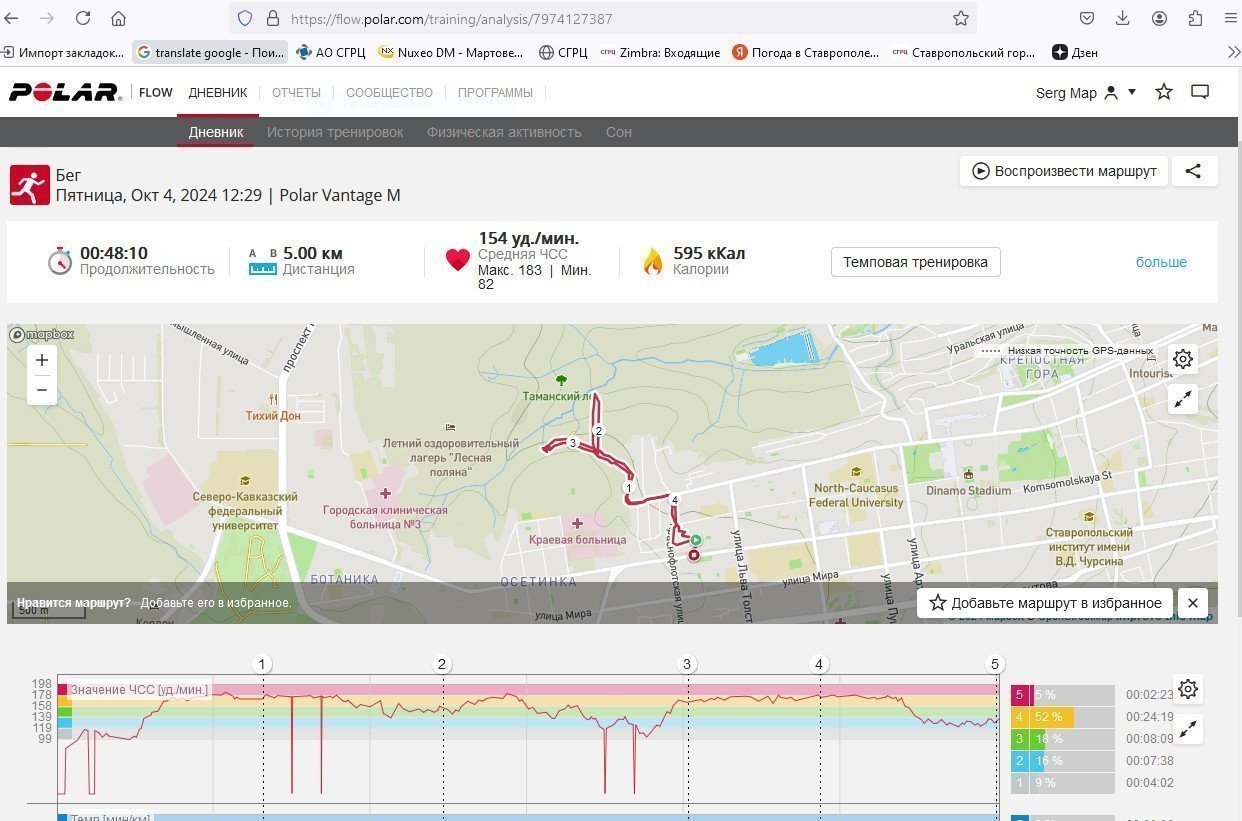Click the browser forward arrow
This screenshot has height=821, width=1242.
tap(47, 18)
